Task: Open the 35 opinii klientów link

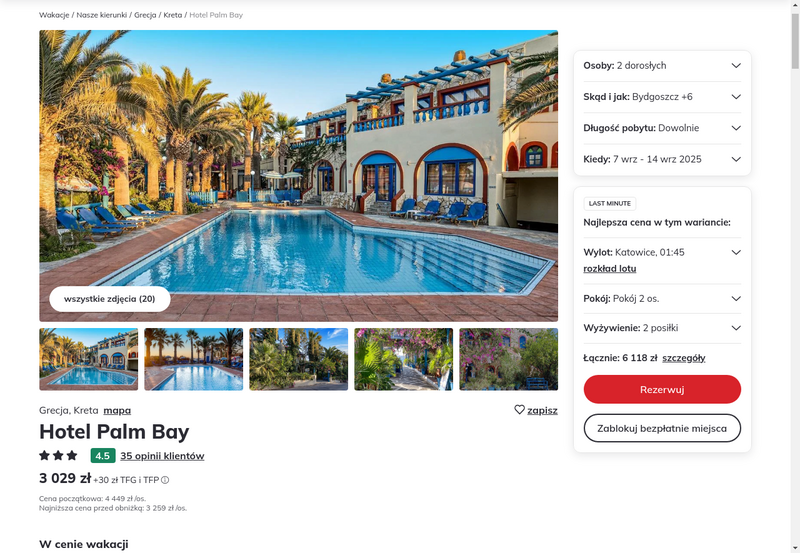Action: click(x=162, y=456)
